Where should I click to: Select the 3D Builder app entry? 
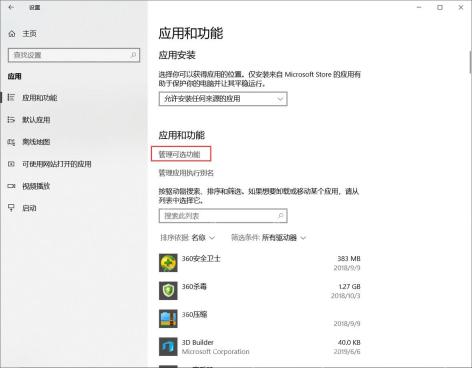point(260,347)
